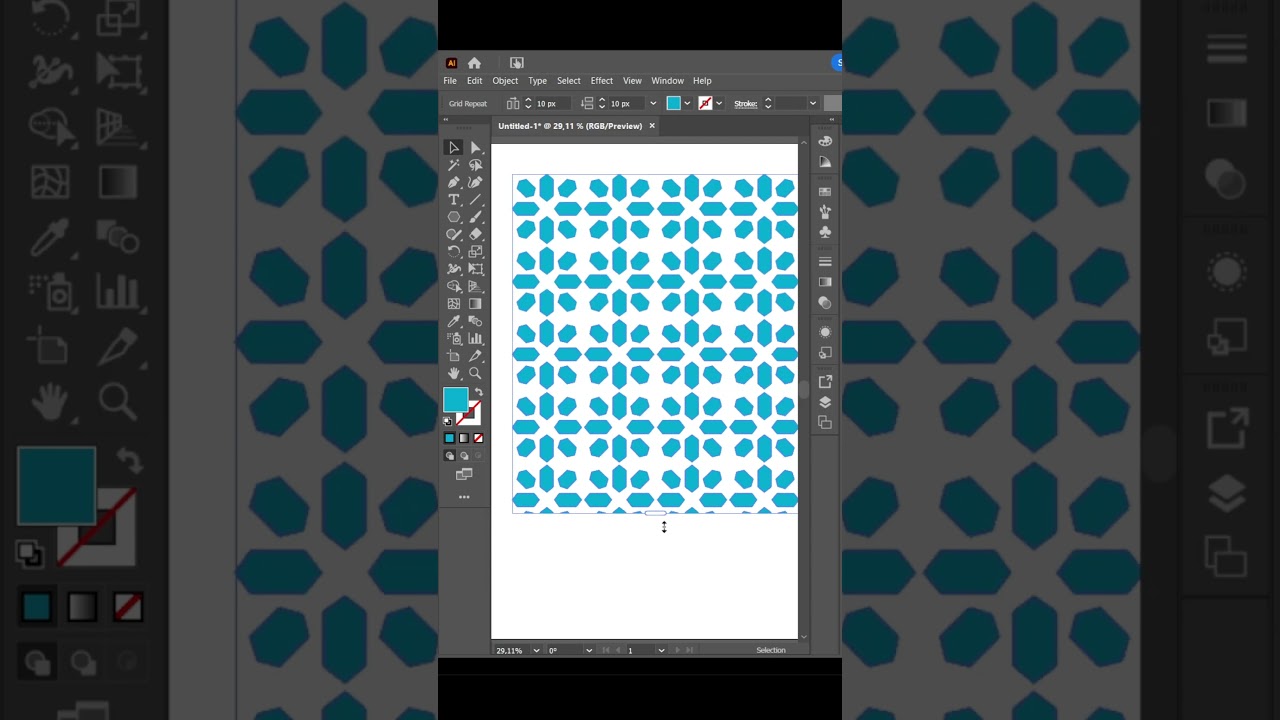Set paint mode to Color
1280x720 pixels.
pyautogui.click(x=450, y=438)
